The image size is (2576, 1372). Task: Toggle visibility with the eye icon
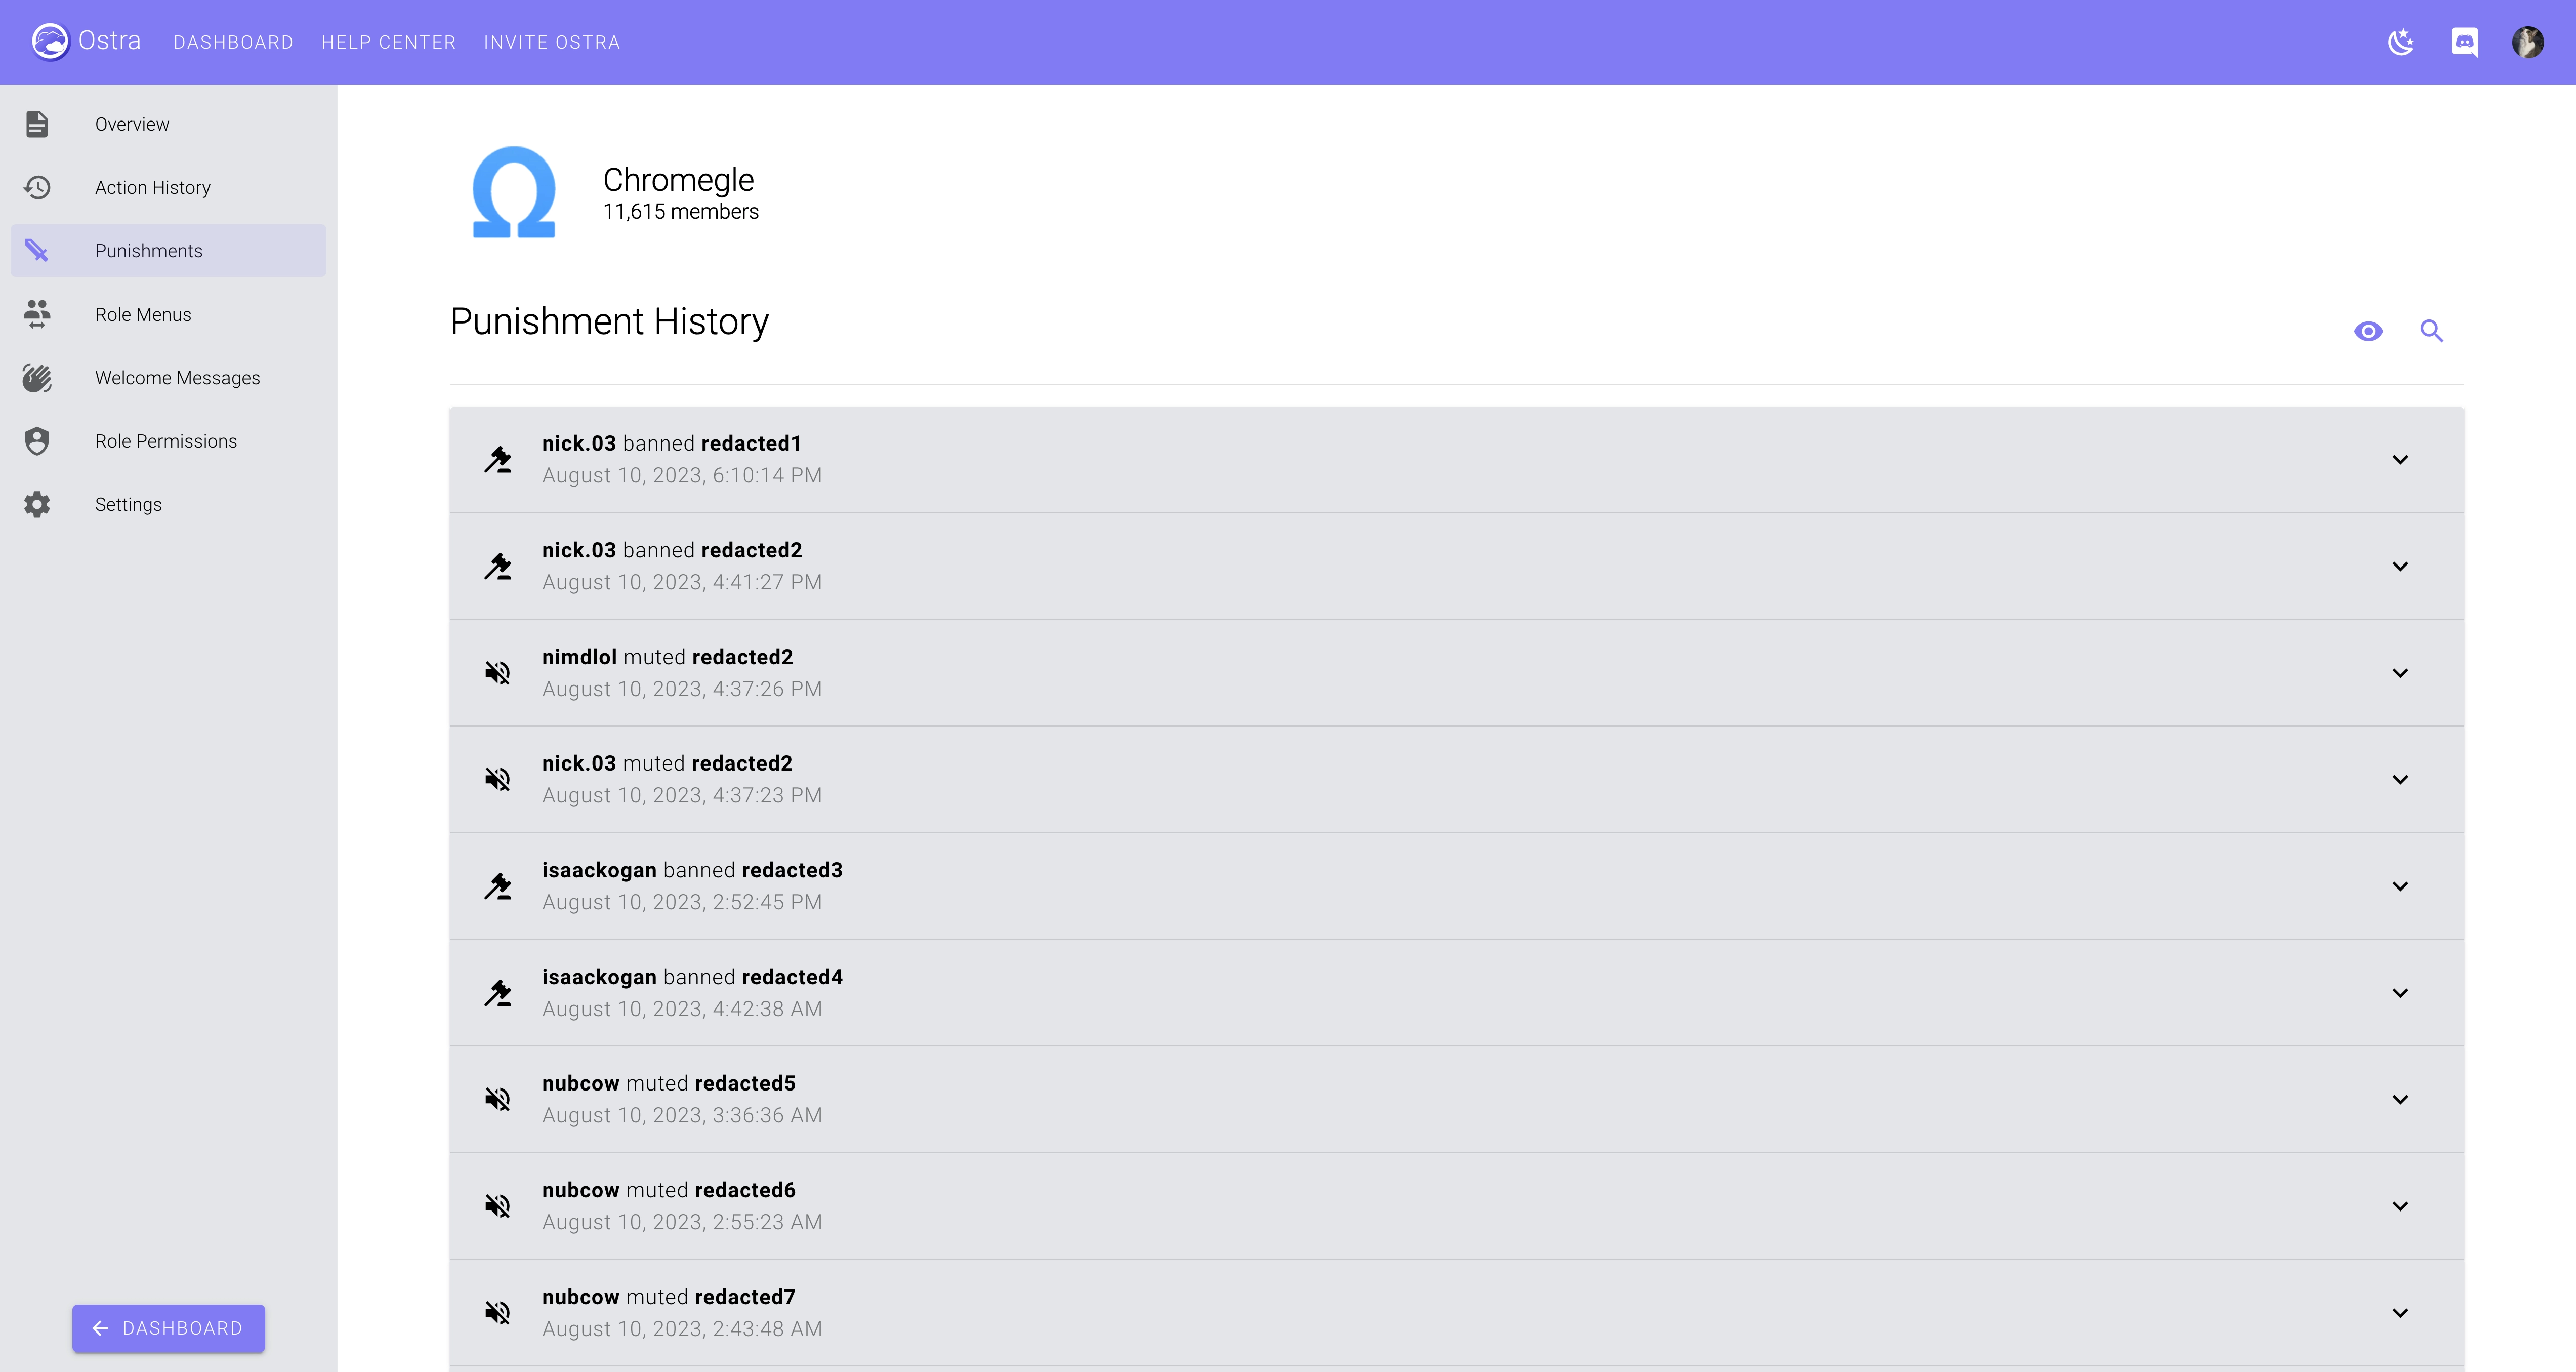[x=2369, y=330]
